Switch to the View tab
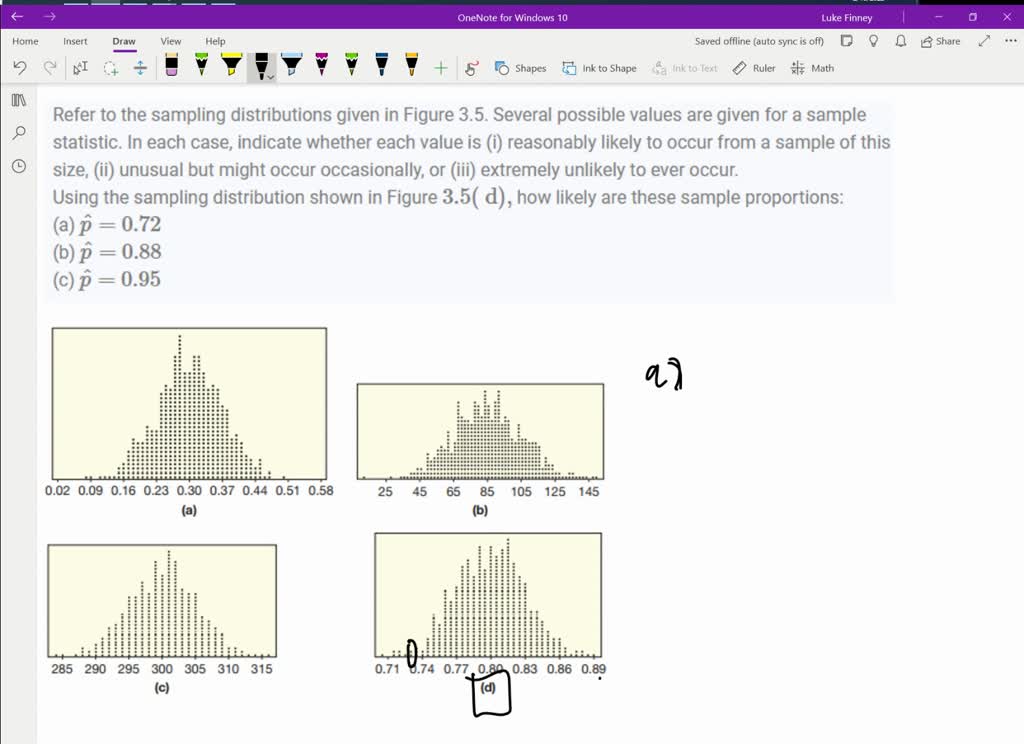1024x744 pixels. 170,41
